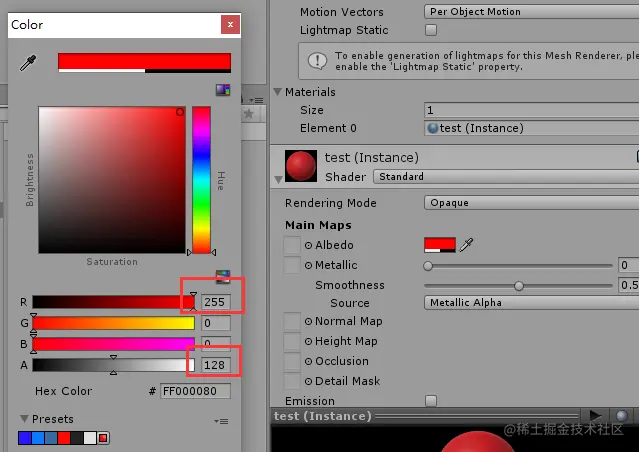
Task: Click the G value field showing 0
Action: point(216,323)
